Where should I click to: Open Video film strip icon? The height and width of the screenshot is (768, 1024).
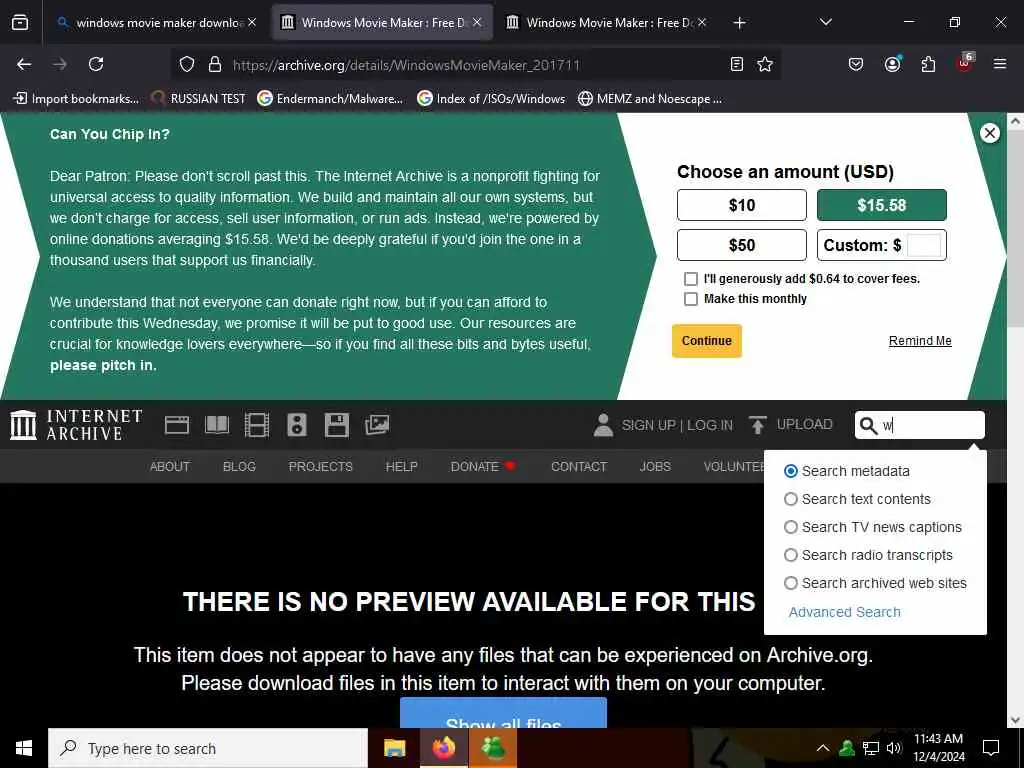point(257,425)
